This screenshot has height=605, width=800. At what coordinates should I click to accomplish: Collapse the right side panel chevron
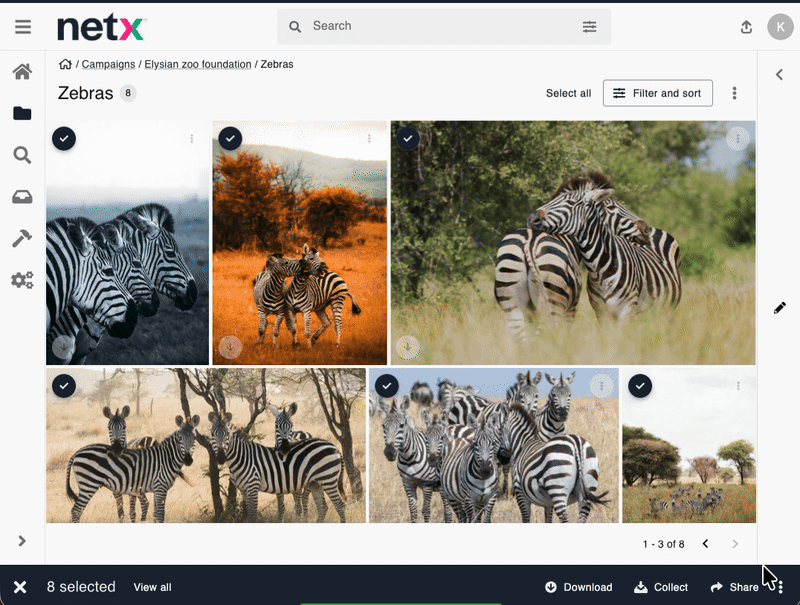coord(780,74)
